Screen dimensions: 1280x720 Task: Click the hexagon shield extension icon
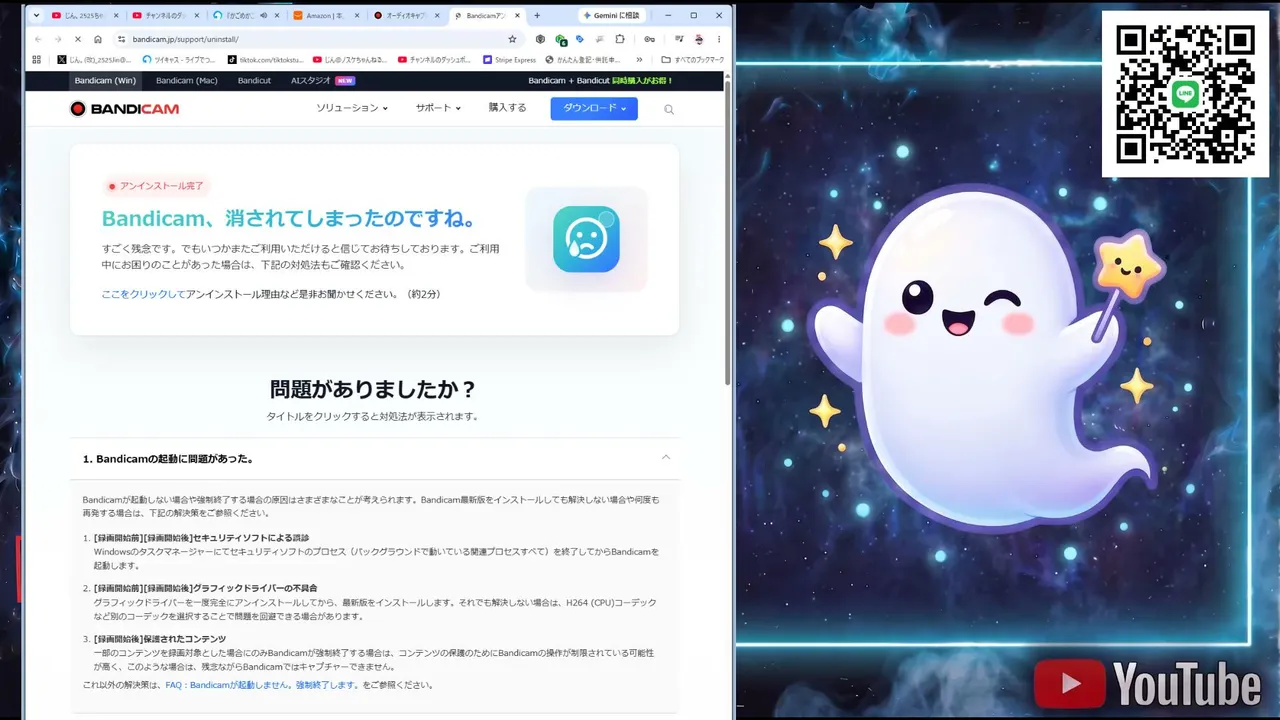click(541, 39)
